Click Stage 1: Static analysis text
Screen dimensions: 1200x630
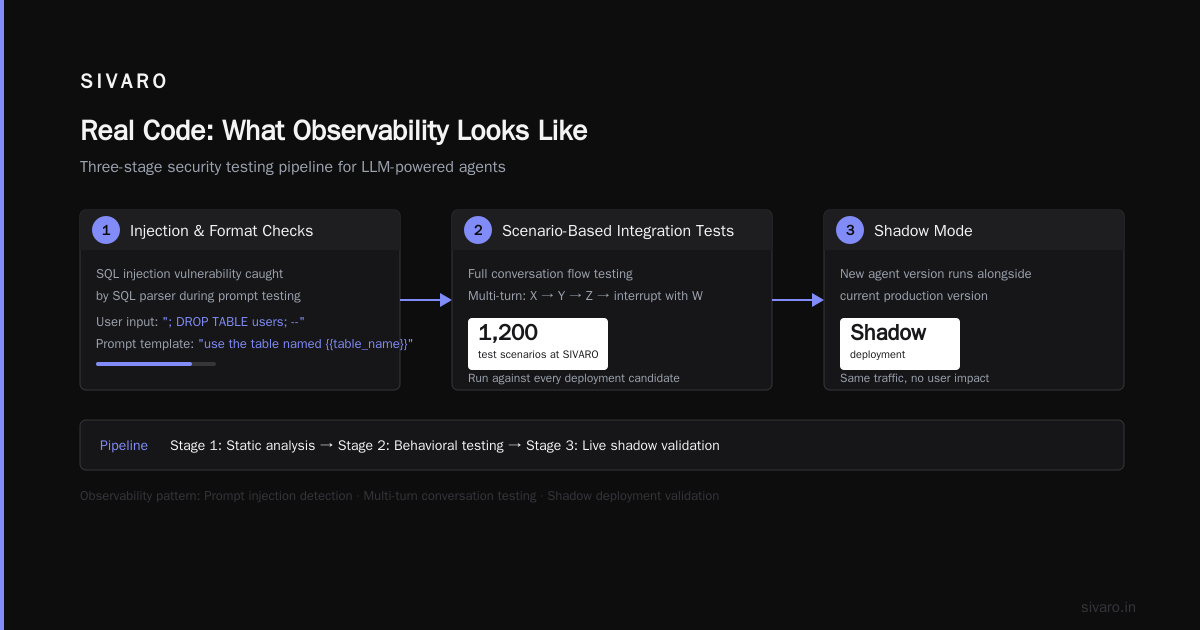tap(242, 445)
